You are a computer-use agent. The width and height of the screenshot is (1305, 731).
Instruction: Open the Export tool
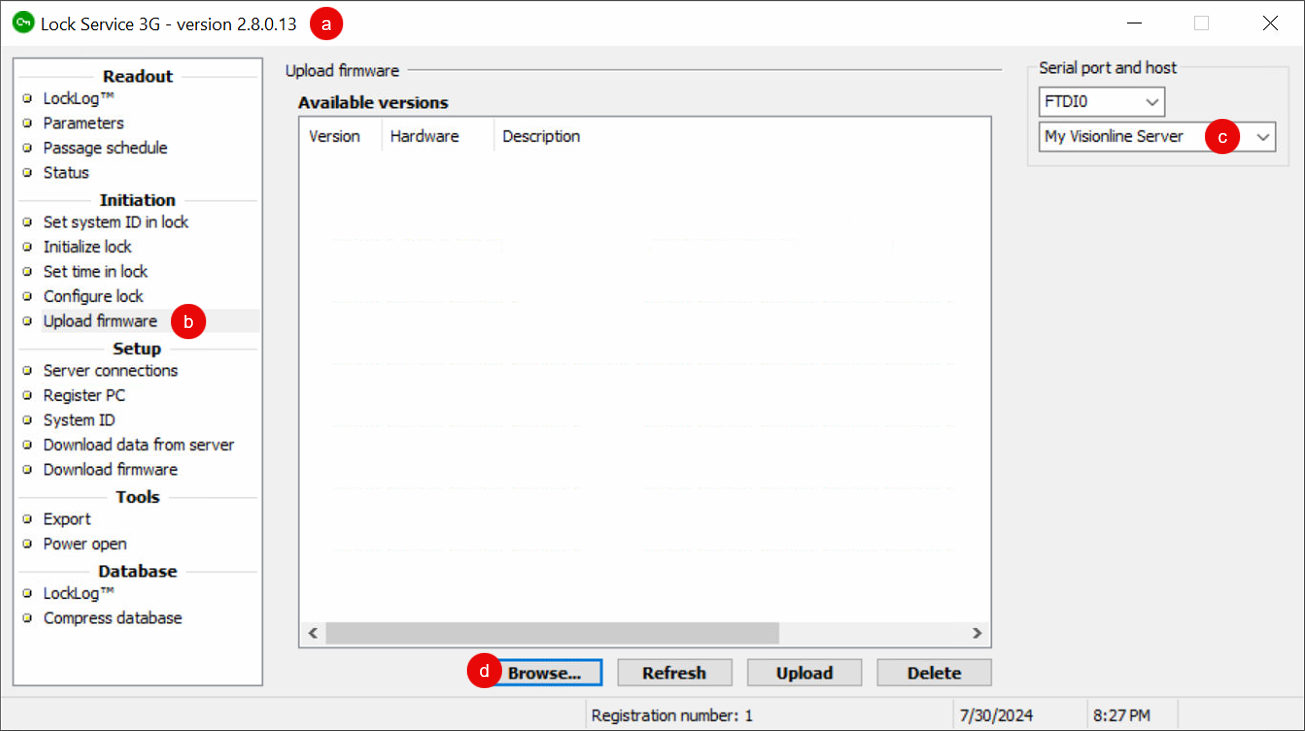click(x=67, y=520)
